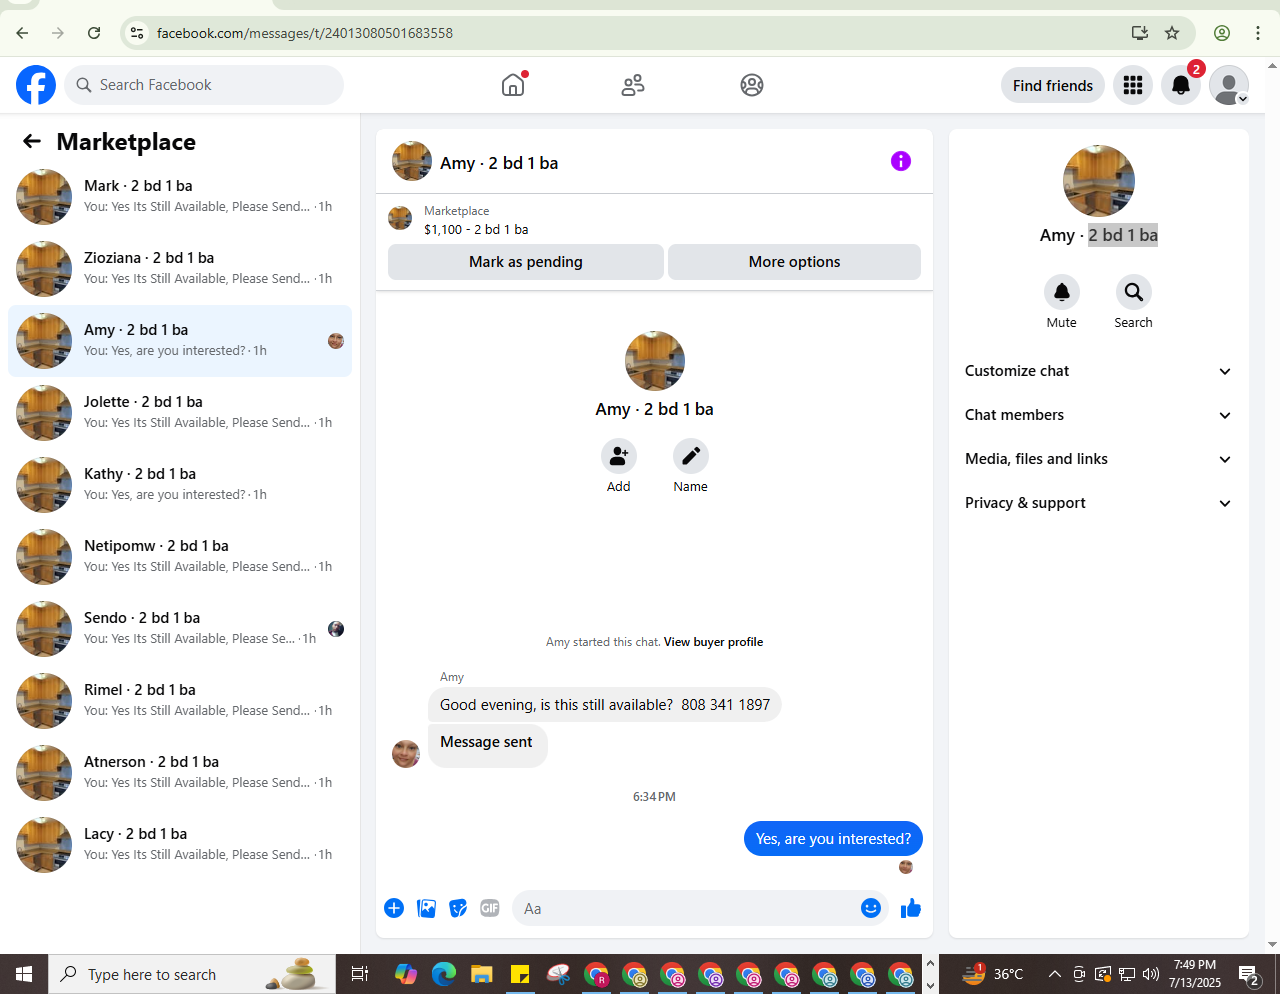Open volume control in system tray
Image resolution: width=1280 pixels, height=994 pixels.
pyautogui.click(x=1151, y=974)
